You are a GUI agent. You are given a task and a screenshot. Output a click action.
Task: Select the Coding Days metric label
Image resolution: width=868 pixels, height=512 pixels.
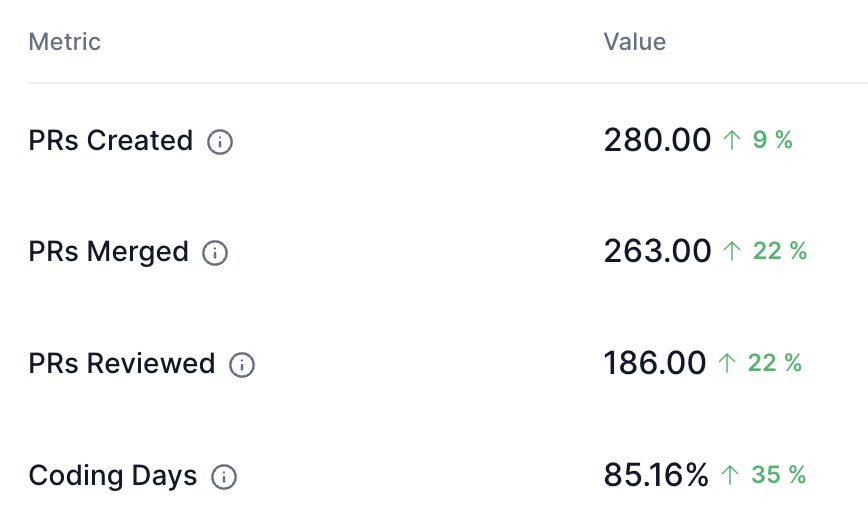click(113, 475)
